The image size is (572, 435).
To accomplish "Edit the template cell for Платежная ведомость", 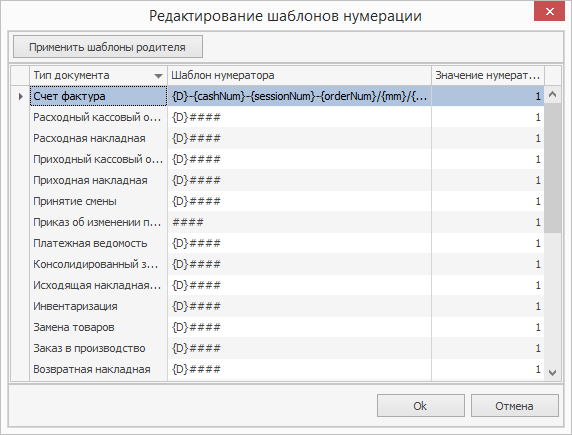I will click(x=299, y=243).
